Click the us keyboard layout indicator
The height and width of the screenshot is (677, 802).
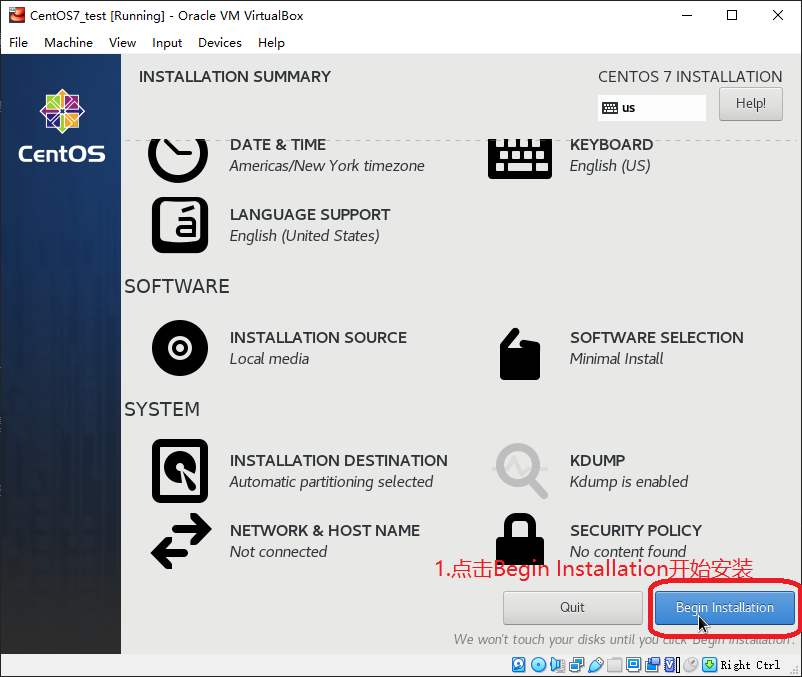[652, 108]
